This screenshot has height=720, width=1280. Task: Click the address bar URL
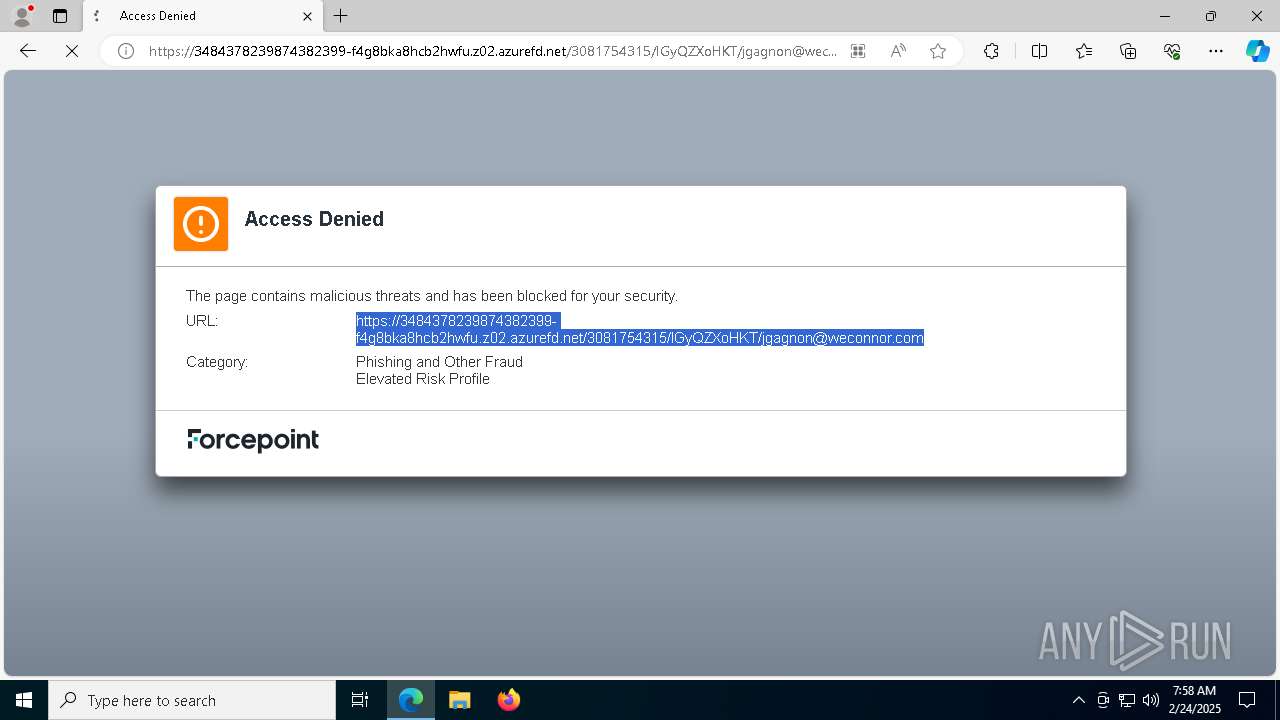492,51
